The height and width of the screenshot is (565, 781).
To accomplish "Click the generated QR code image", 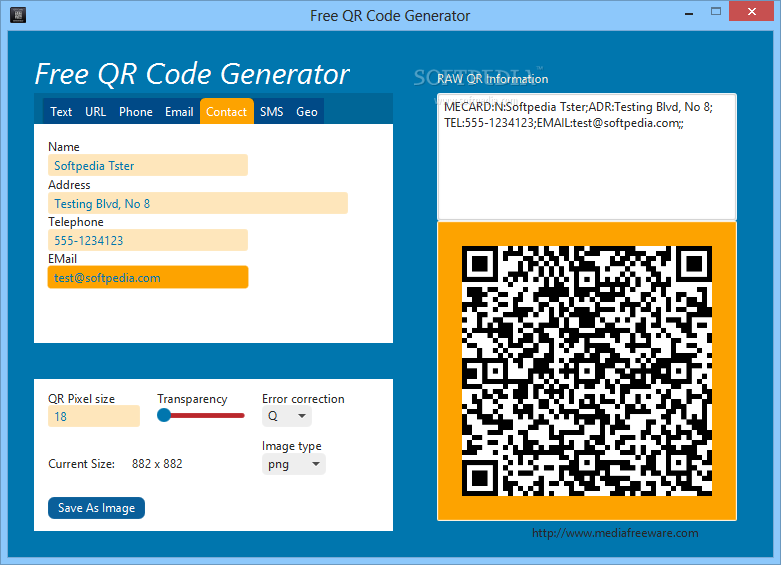I will (x=587, y=371).
